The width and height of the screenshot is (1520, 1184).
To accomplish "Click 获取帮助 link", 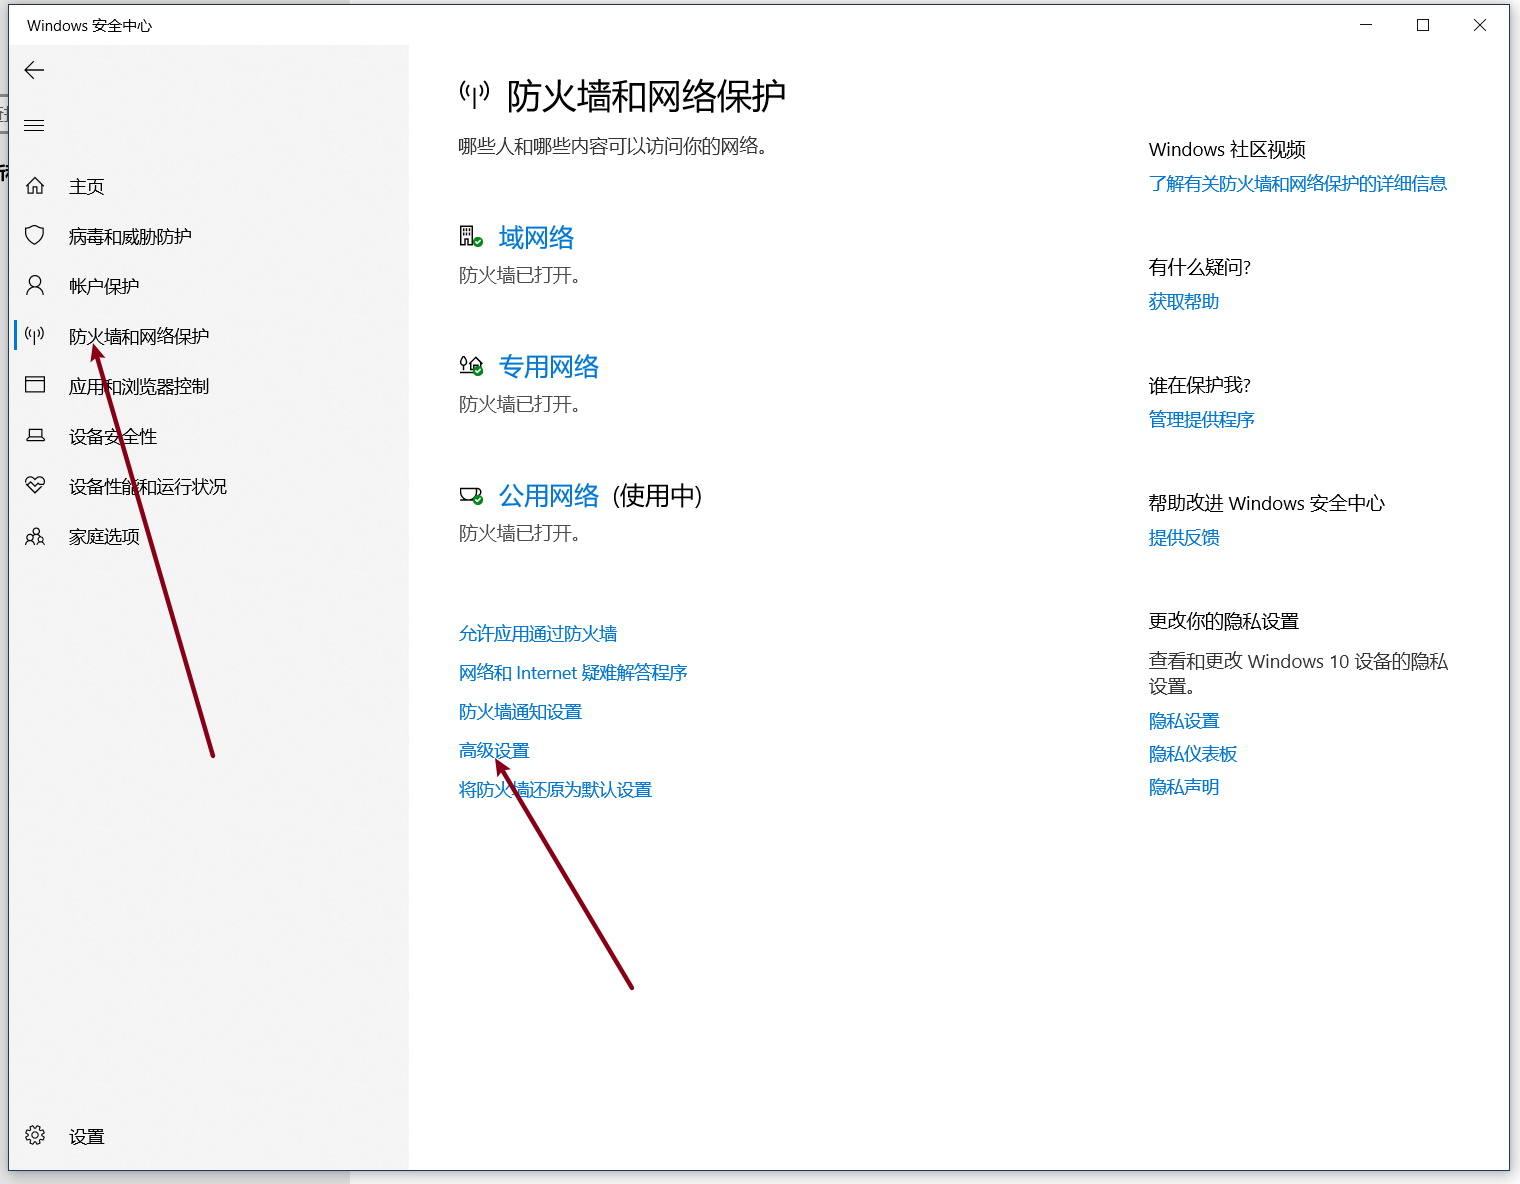I will click(x=1184, y=302).
